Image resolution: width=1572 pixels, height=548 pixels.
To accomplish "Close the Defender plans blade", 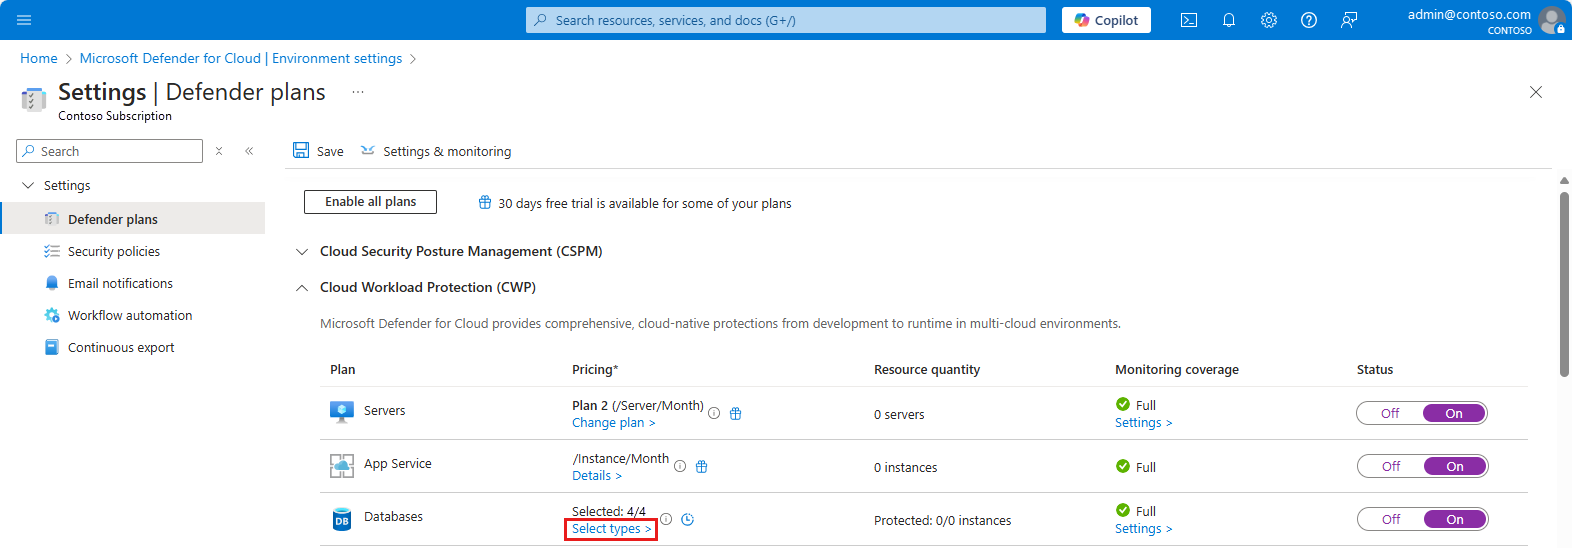I will tap(1536, 92).
